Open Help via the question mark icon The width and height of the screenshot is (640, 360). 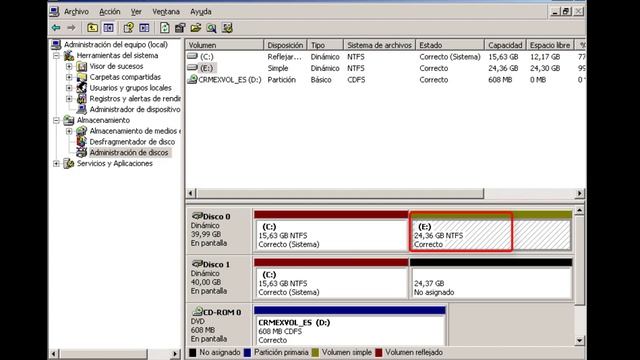pos(129,28)
